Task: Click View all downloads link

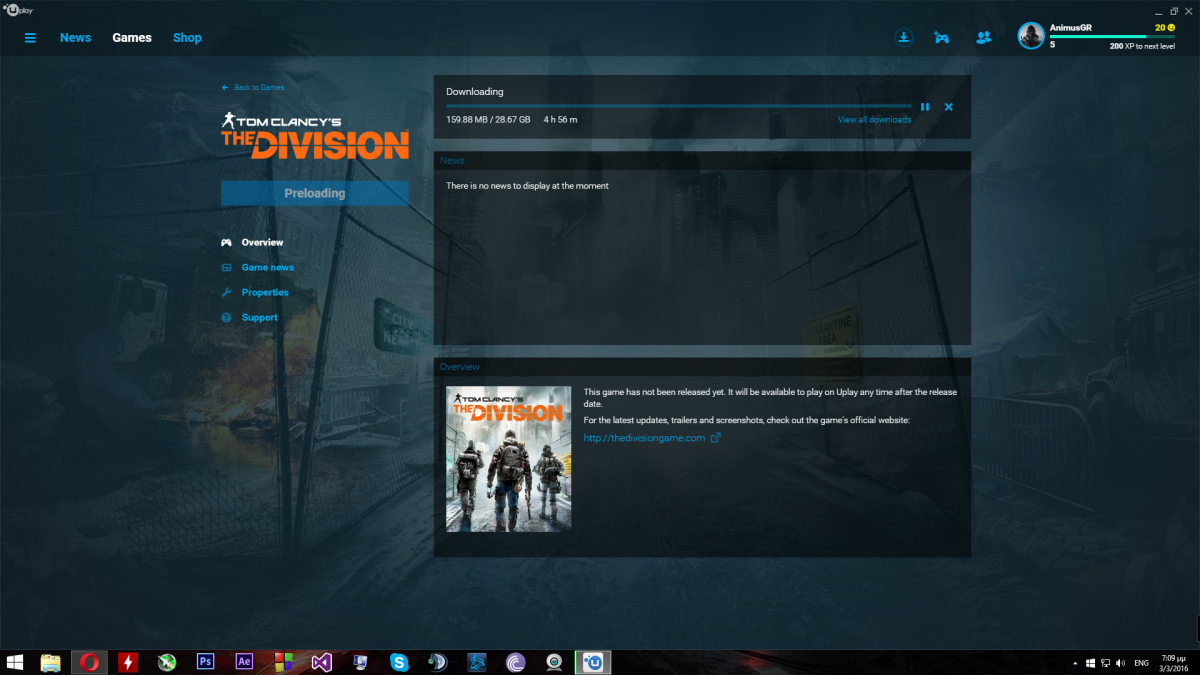Action: [x=874, y=120]
